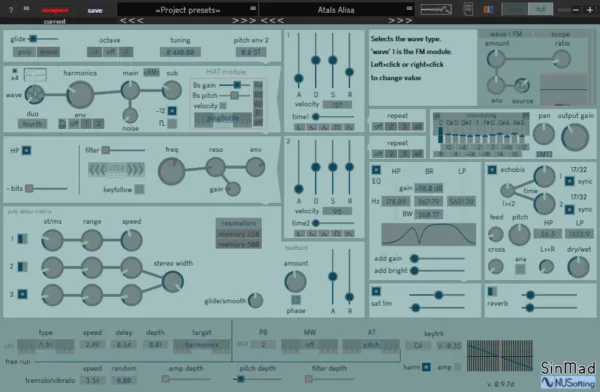Screen dimensions: 600x392
Task: Click the wave type selector knob
Action: click(34, 94)
